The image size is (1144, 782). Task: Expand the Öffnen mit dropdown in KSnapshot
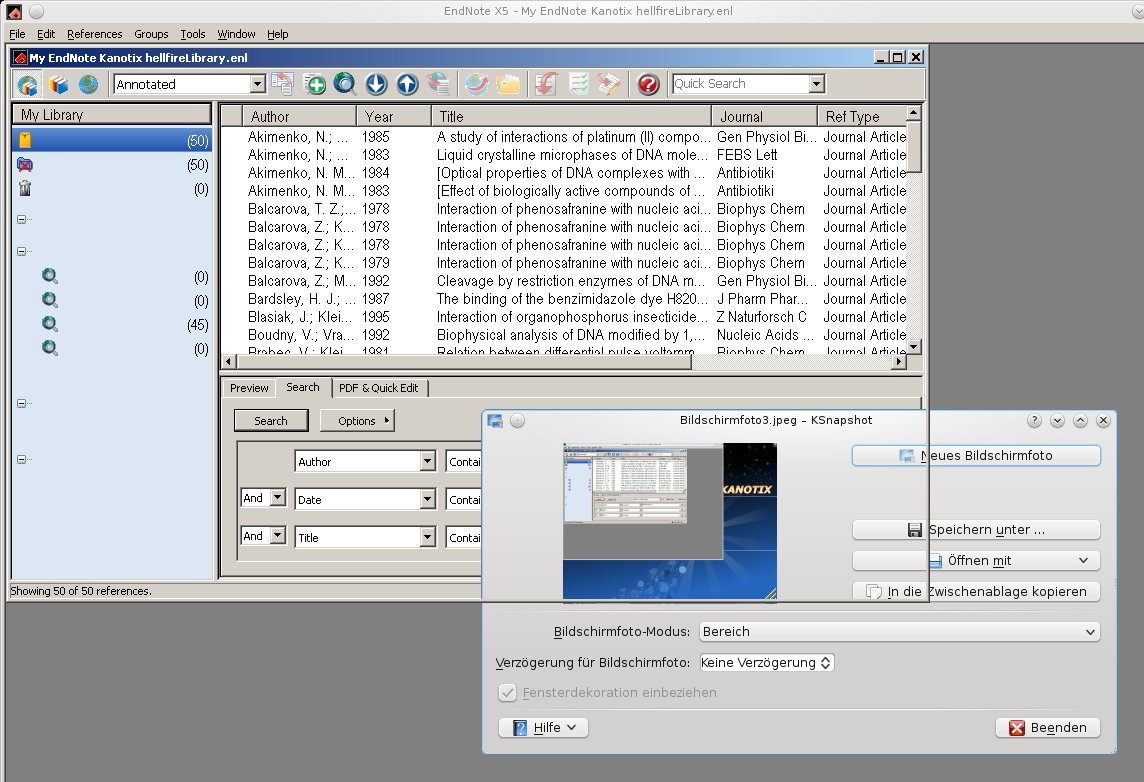tap(1083, 560)
